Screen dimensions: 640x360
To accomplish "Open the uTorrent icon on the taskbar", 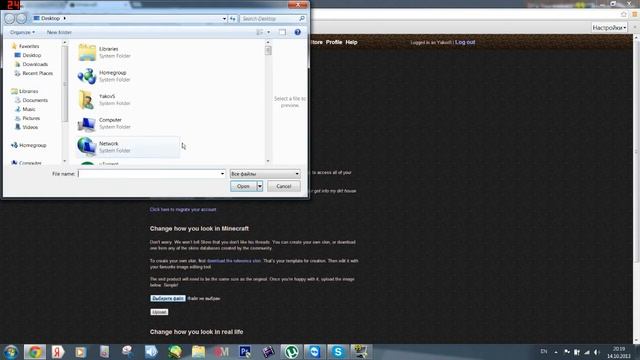I will (x=291, y=352).
